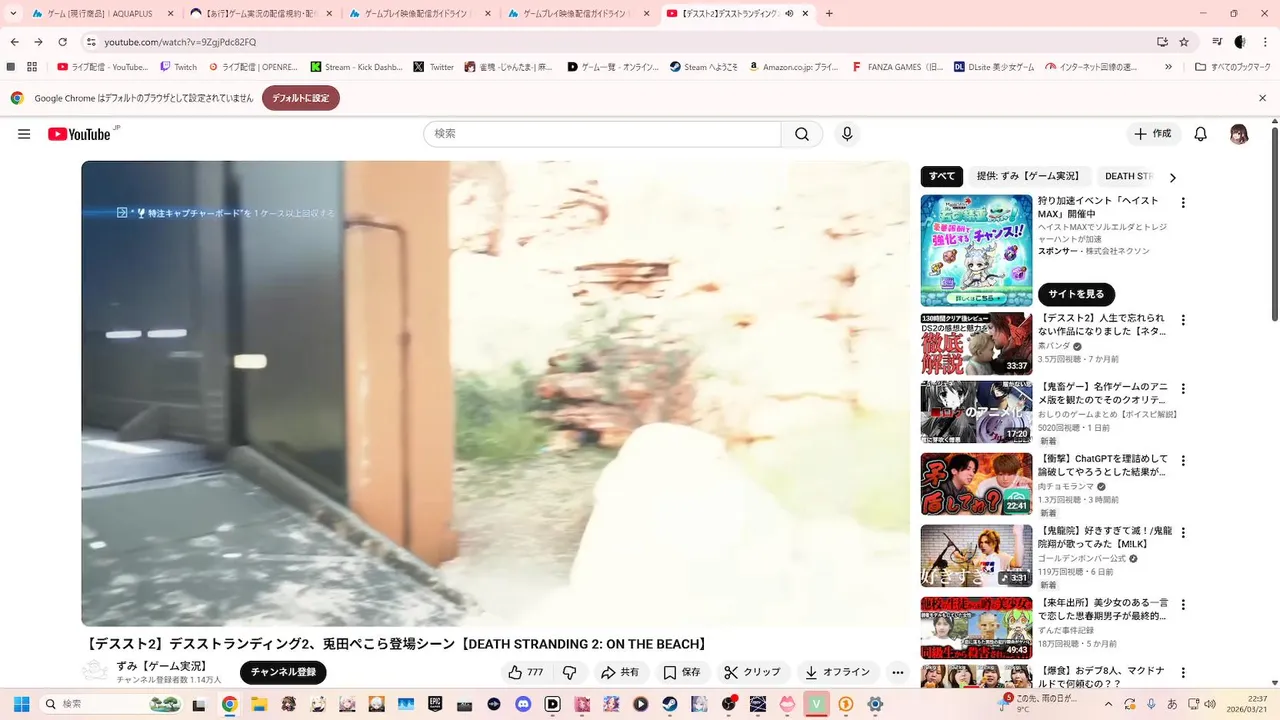Image resolution: width=1280 pixels, height=720 pixels.
Task: Open Steam from the Windows taskbar
Action: pos(669,704)
